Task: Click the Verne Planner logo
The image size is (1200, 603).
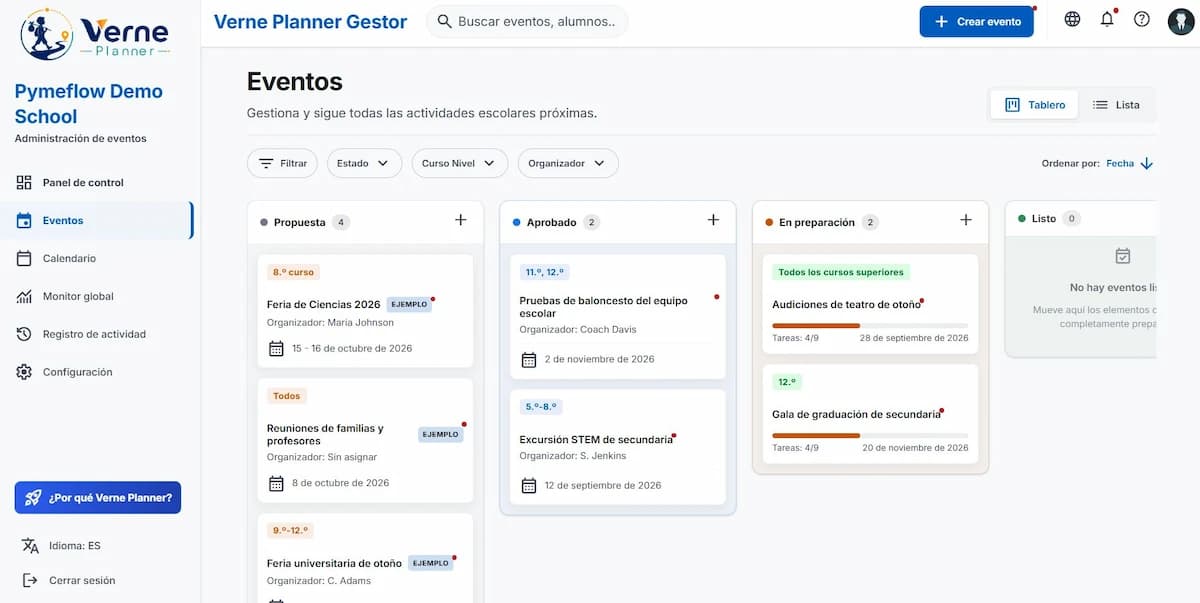Action: pyautogui.click(x=95, y=35)
